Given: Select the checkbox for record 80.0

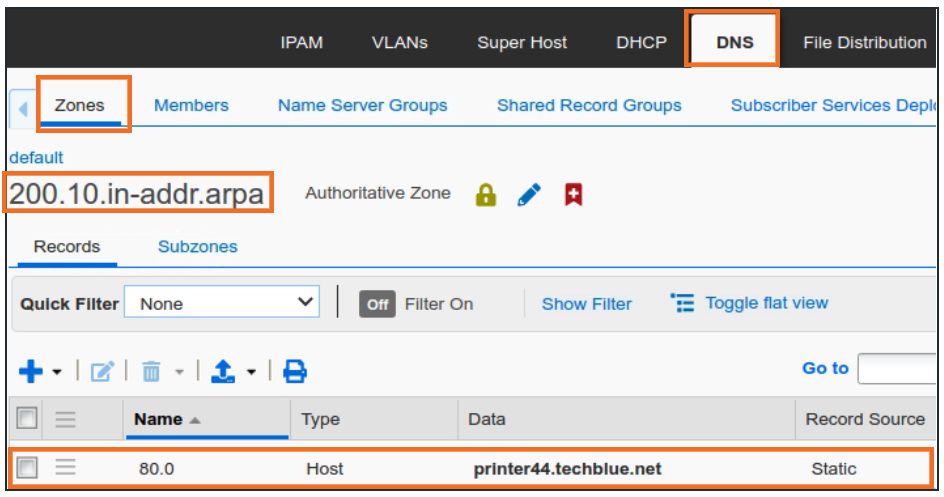Looking at the screenshot, I should click(x=28, y=467).
